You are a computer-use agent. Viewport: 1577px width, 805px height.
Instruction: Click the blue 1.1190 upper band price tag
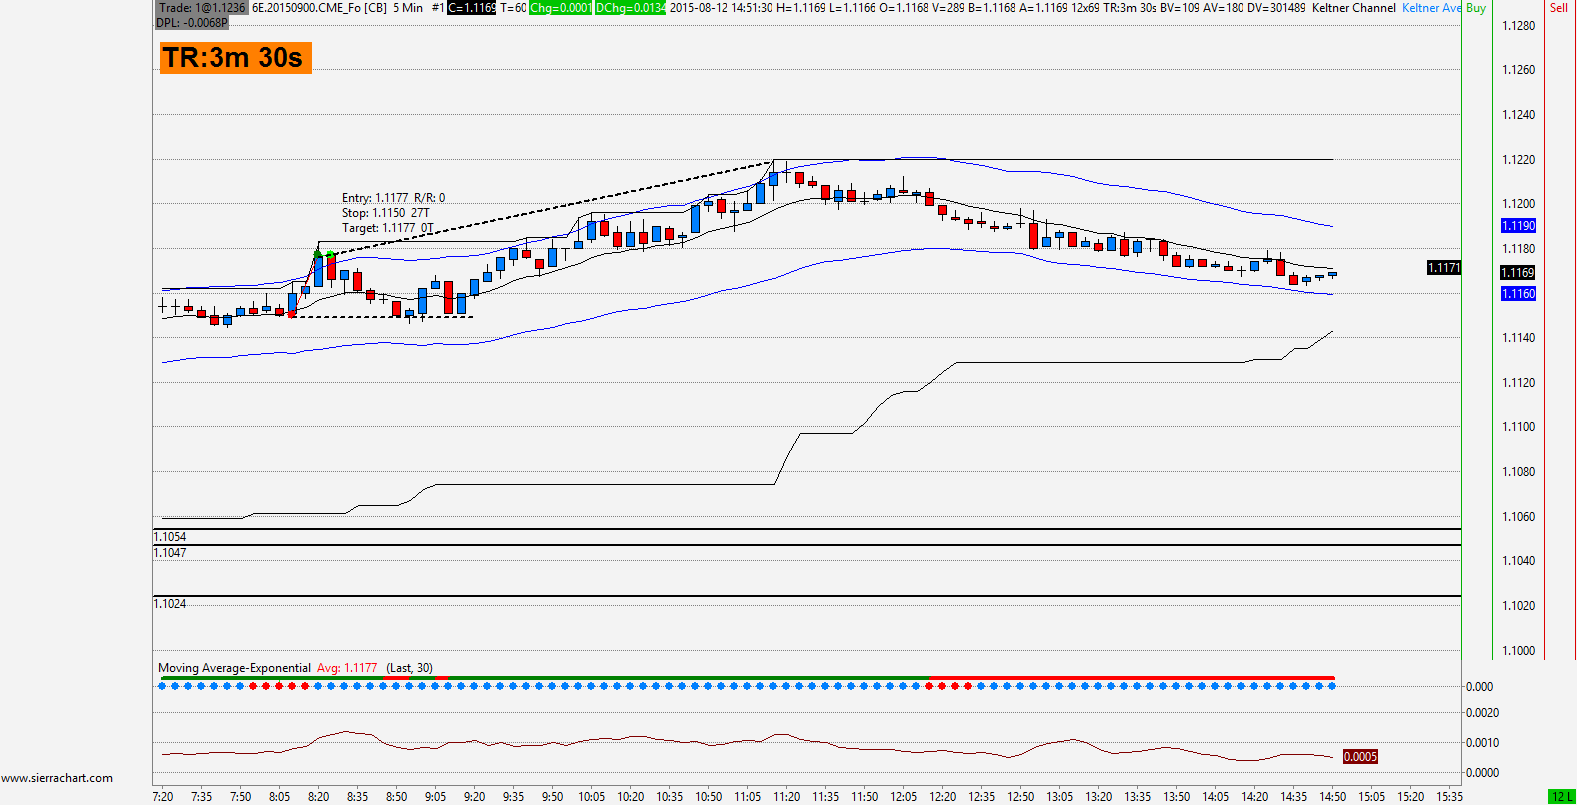click(x=1519, y=226)
